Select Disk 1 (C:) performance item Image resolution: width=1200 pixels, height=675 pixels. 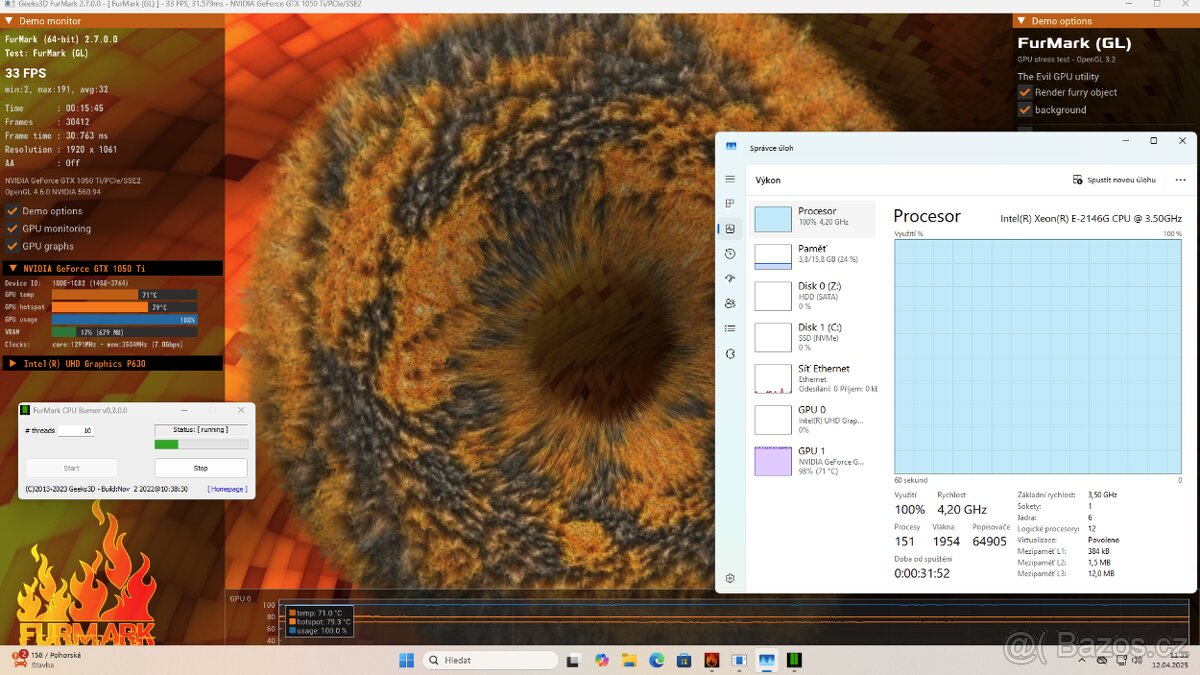tap(812, 337)
